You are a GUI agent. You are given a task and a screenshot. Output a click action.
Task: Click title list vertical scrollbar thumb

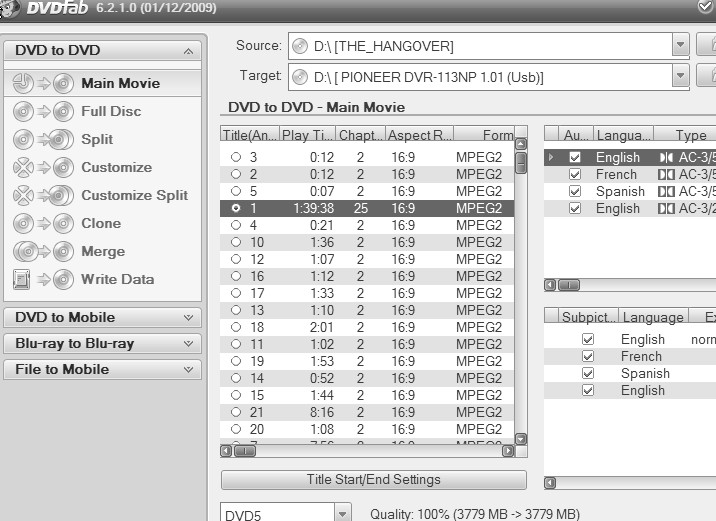point(521,163)
